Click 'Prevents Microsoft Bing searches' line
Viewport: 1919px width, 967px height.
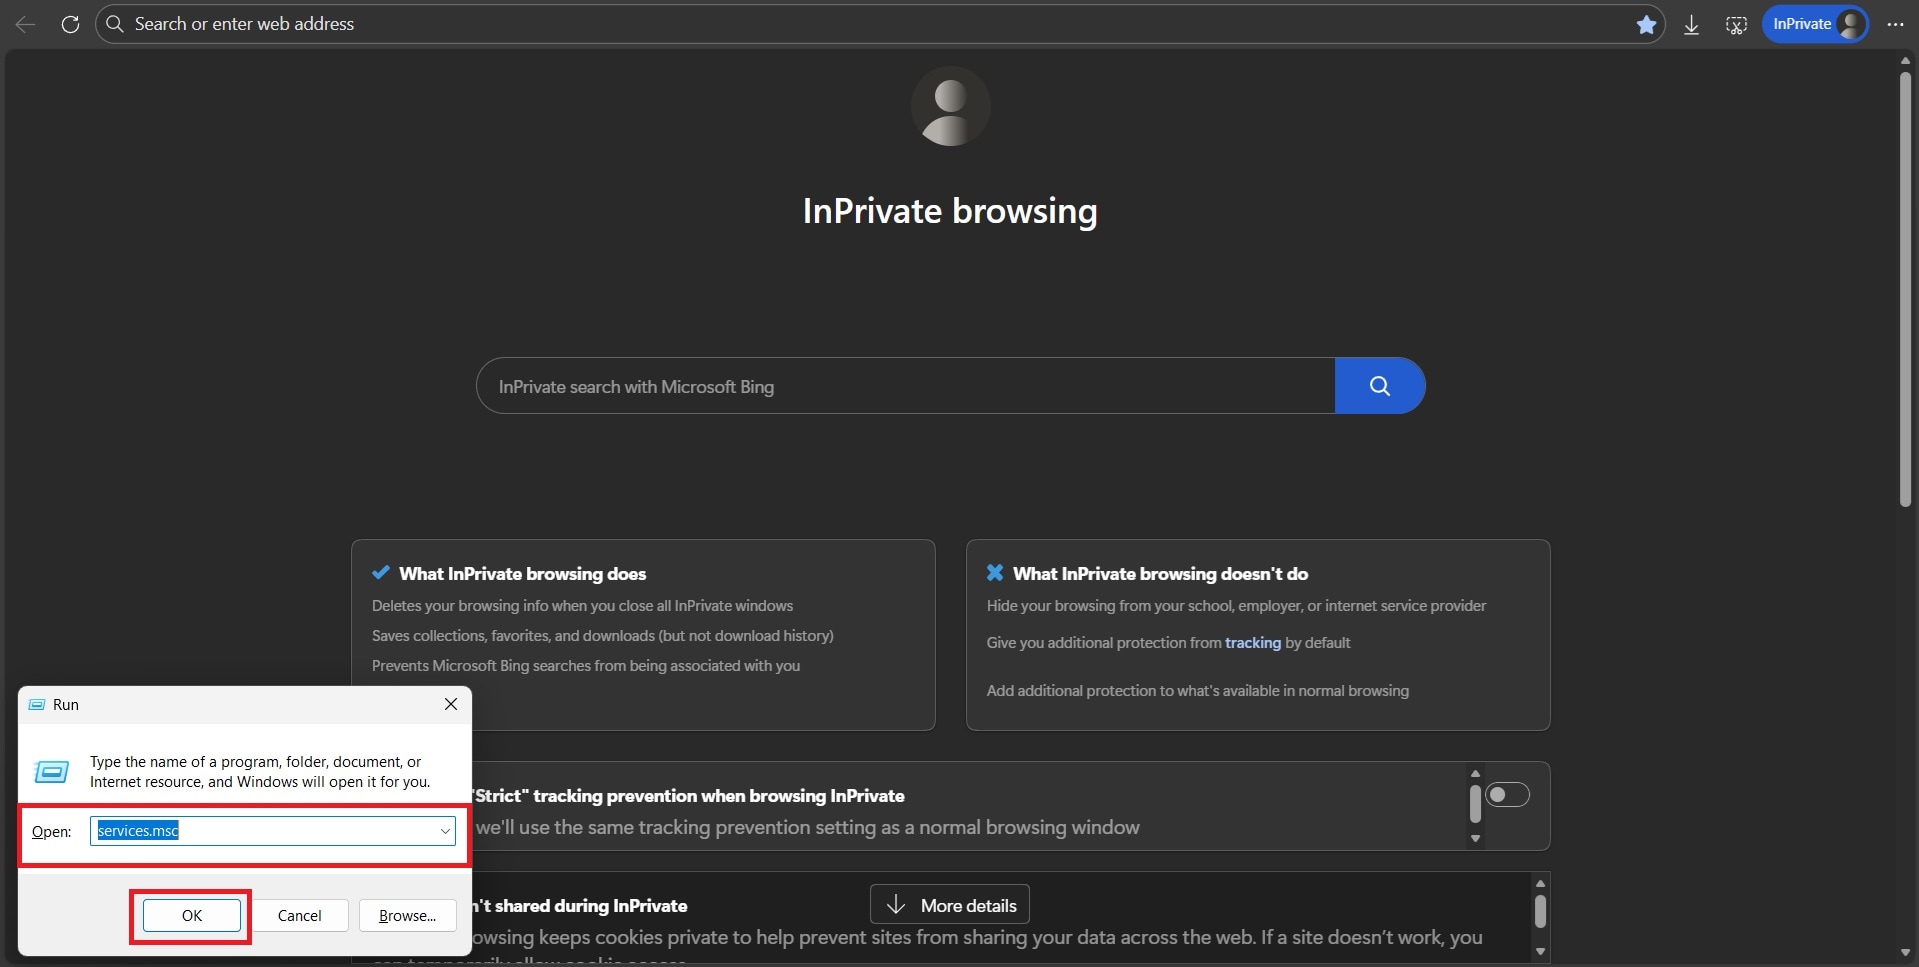pyautogui.click(x=586, y=666)
